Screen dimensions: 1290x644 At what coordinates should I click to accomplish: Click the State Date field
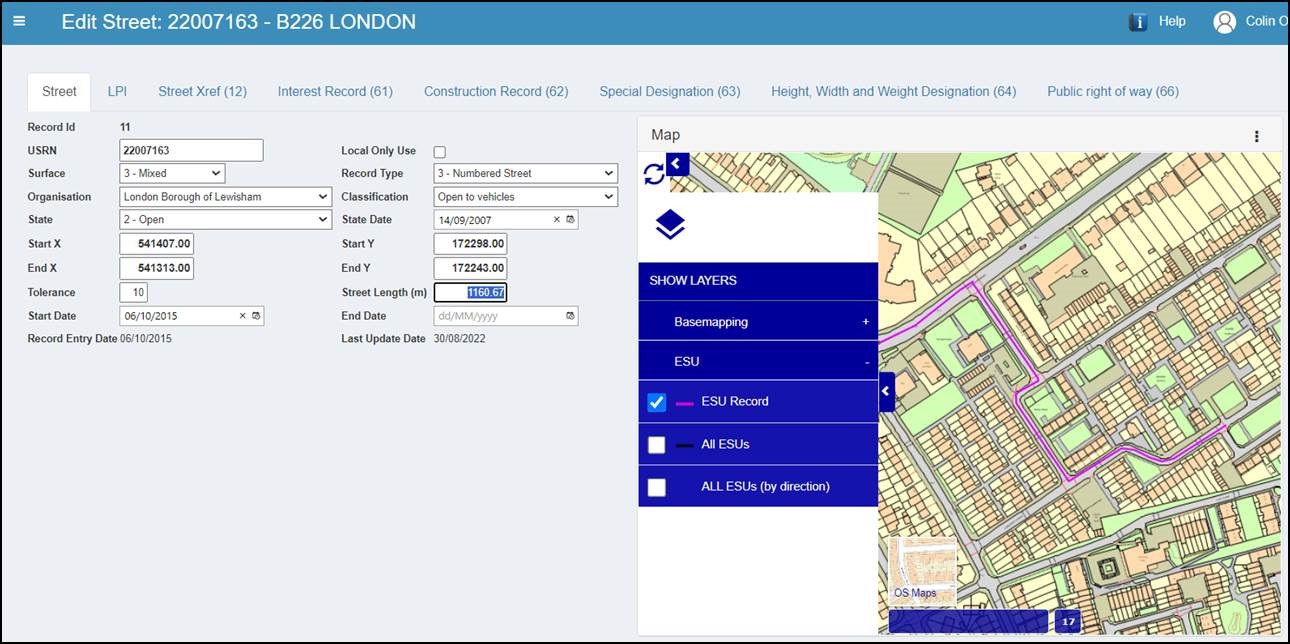click(x=506, y=220)
